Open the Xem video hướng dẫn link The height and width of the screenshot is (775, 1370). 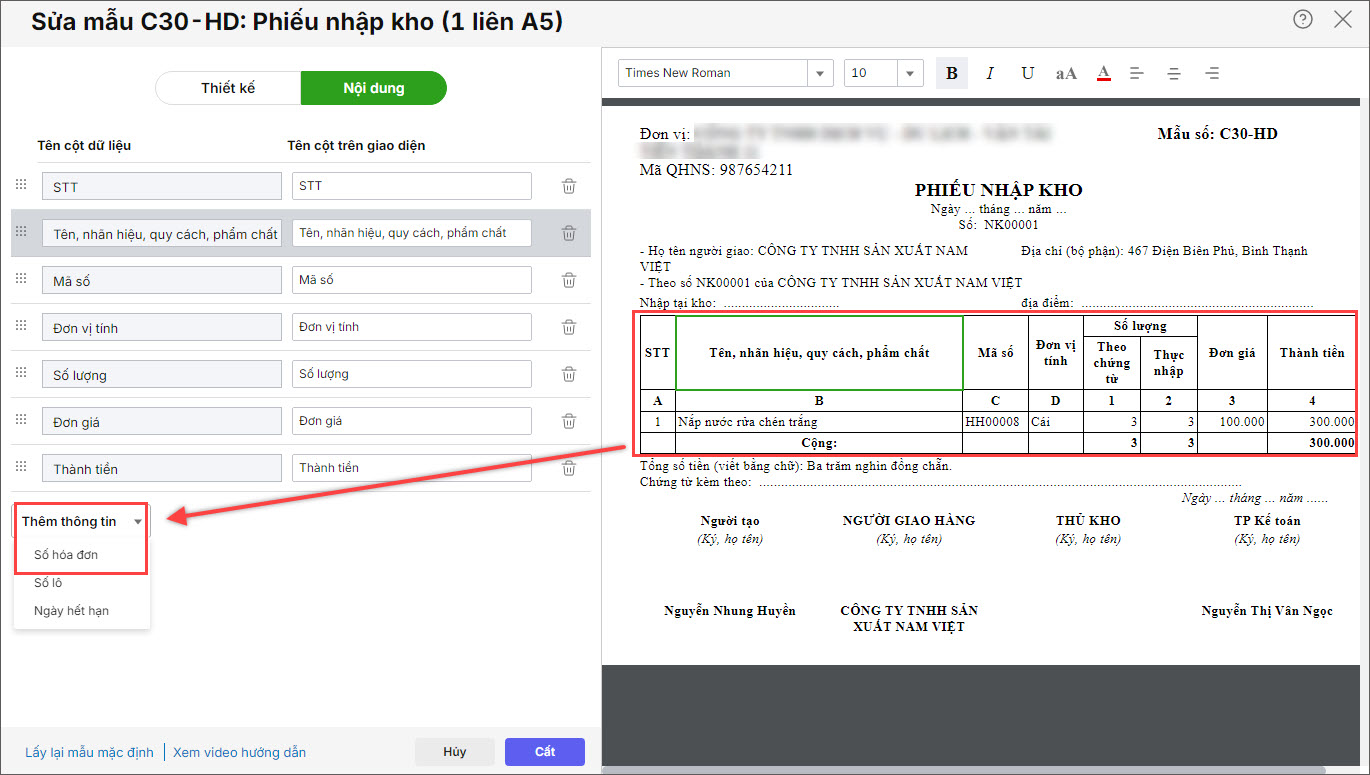239,752
